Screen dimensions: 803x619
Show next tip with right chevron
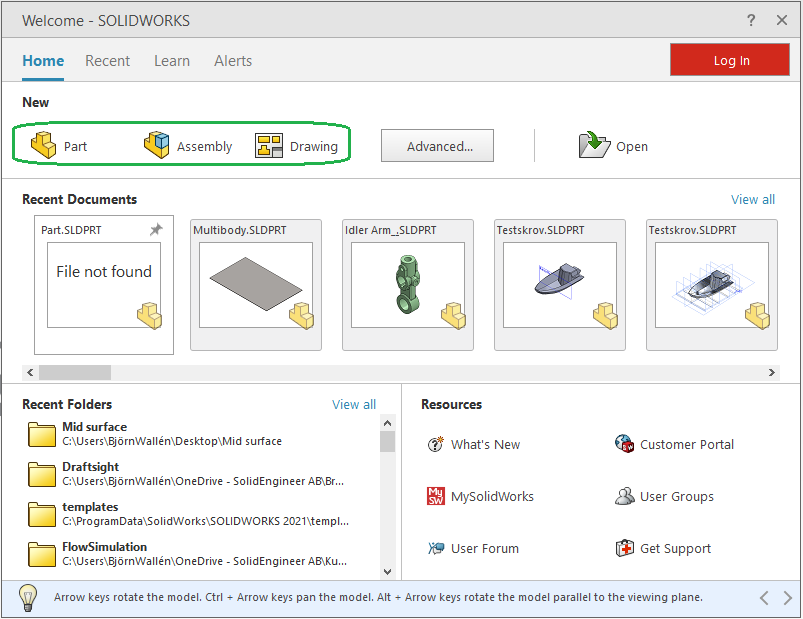point(787,598)
